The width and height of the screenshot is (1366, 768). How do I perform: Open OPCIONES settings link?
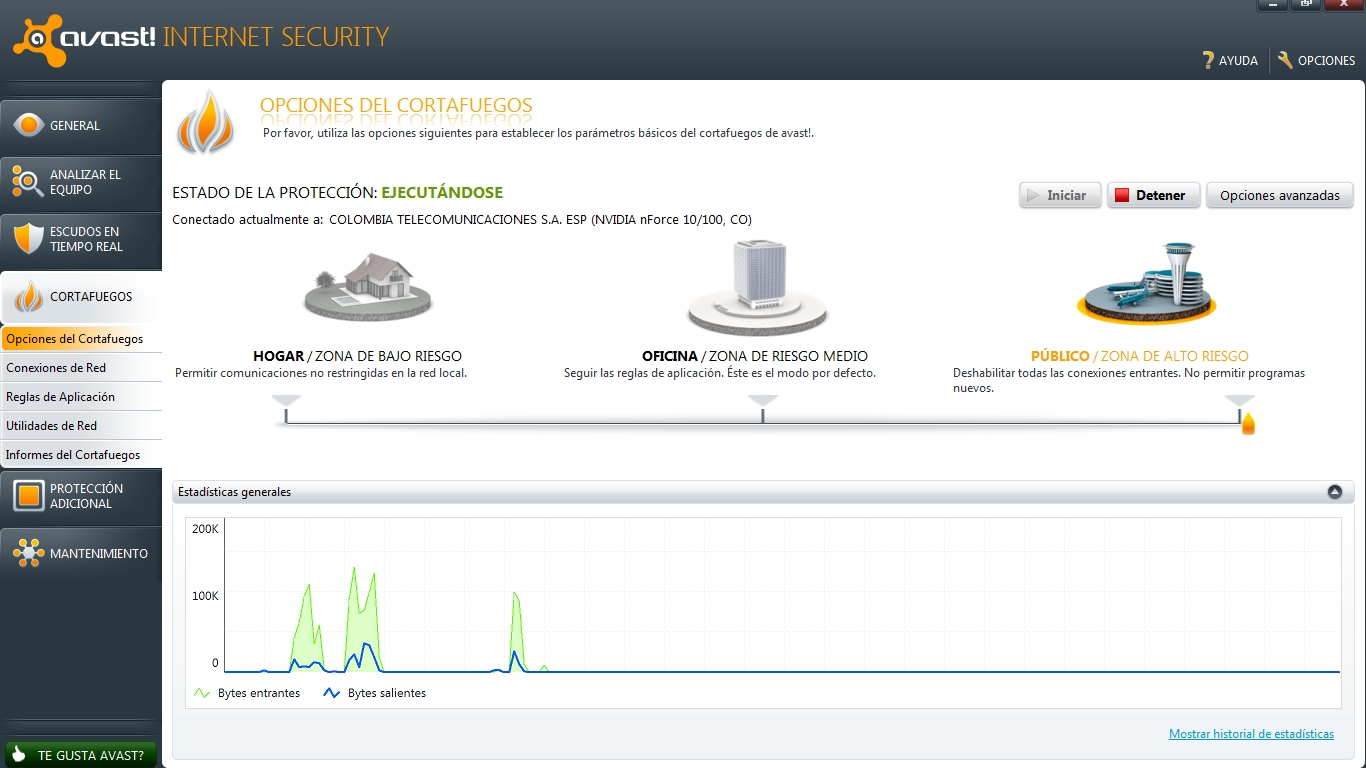(1316, 60)
